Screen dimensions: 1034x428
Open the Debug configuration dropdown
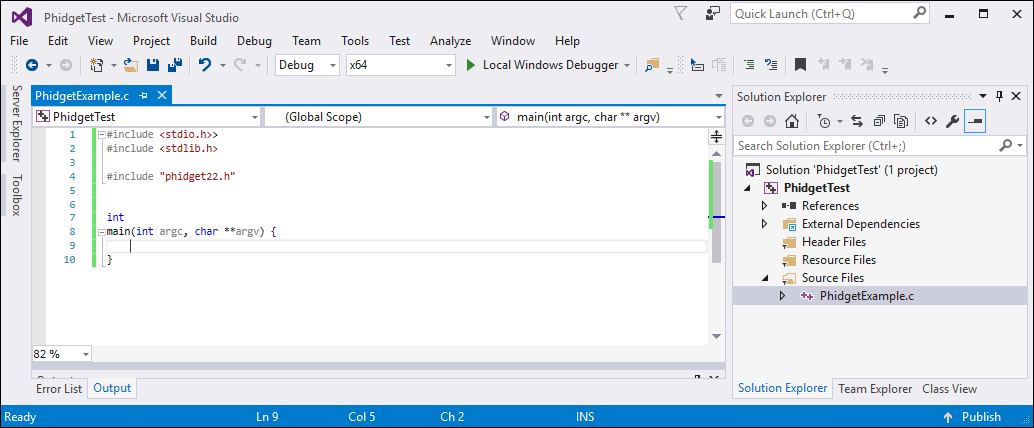tap(307, 65)
